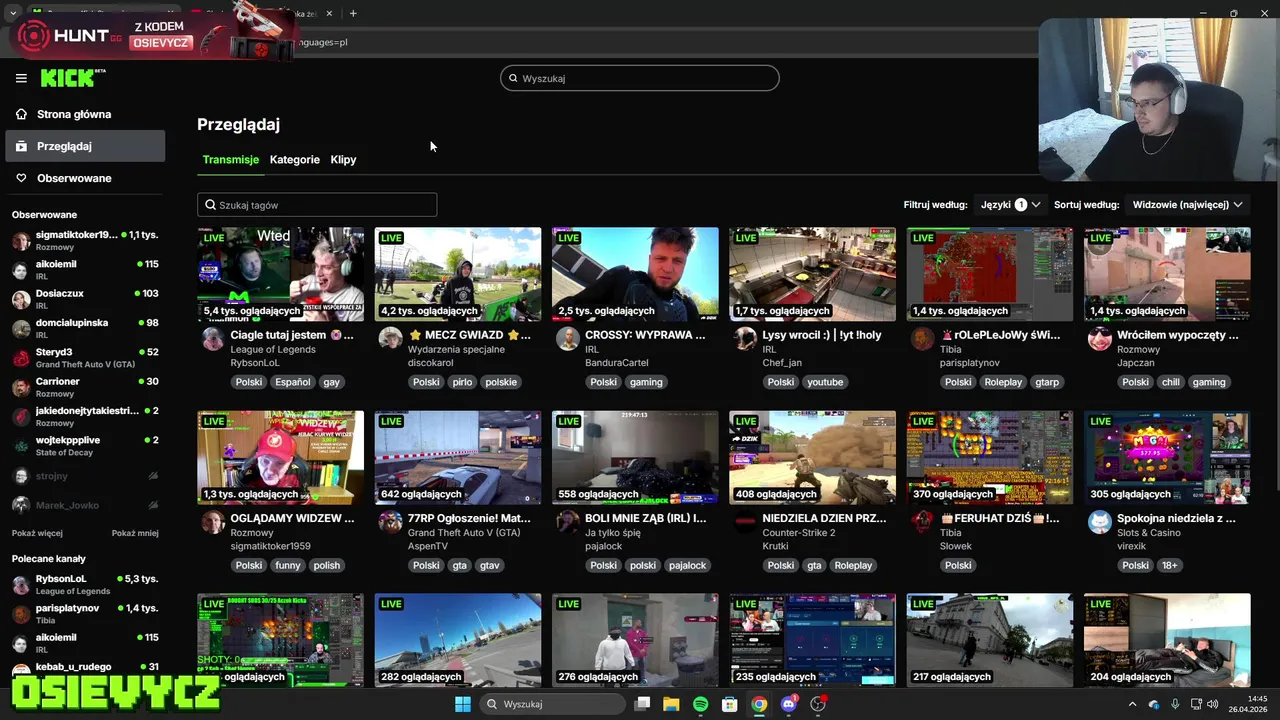Click the Chef_jan channel avatar
The height and width of the screenshot is (720, 1280).
(745, 338)
